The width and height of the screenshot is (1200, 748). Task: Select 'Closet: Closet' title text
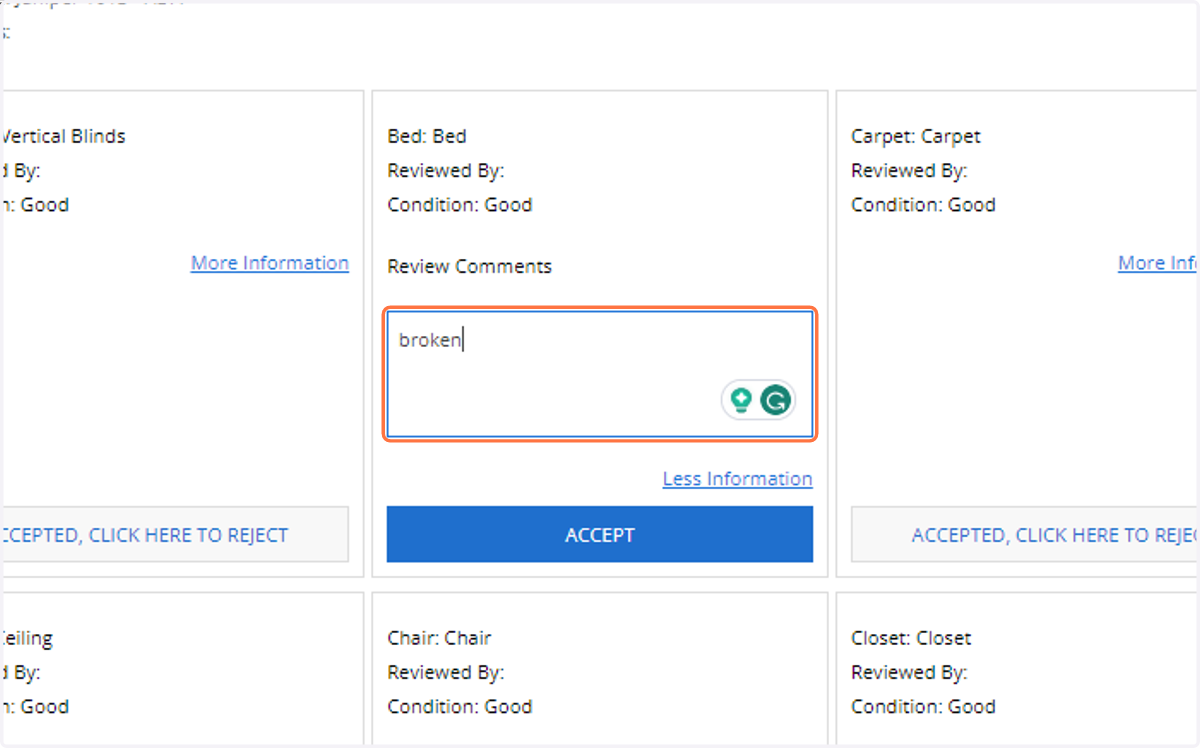click(x=911, y=638)
